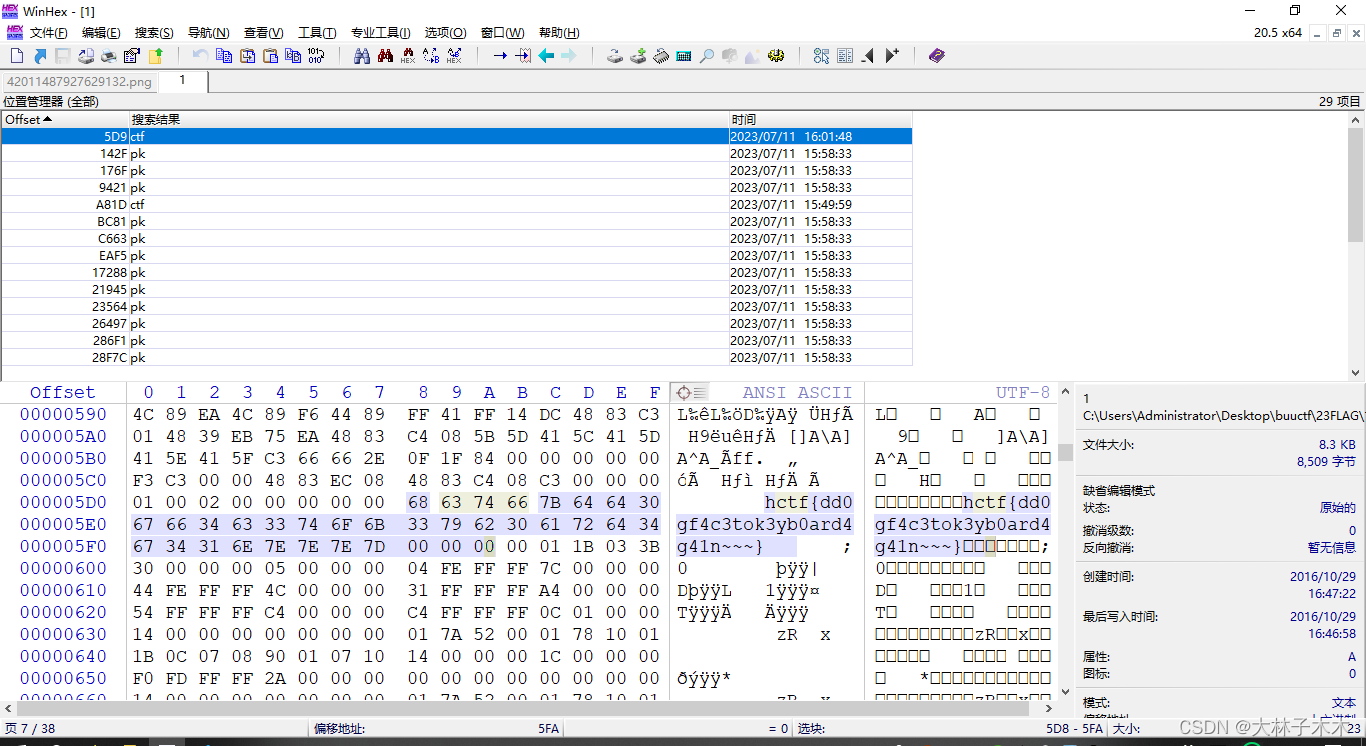Click the 页 7 / 38 status bar page indicator
1366x746 pixels.
pyautogui.click(x=30, y=729)
